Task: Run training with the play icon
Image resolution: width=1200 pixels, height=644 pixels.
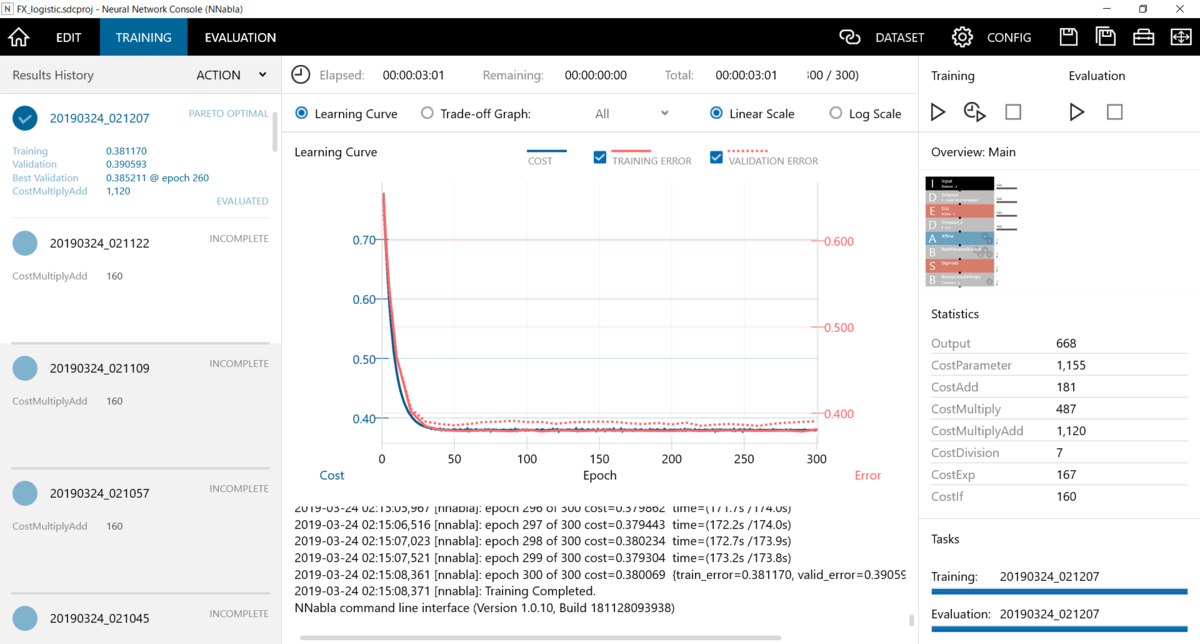Action: 937,112
